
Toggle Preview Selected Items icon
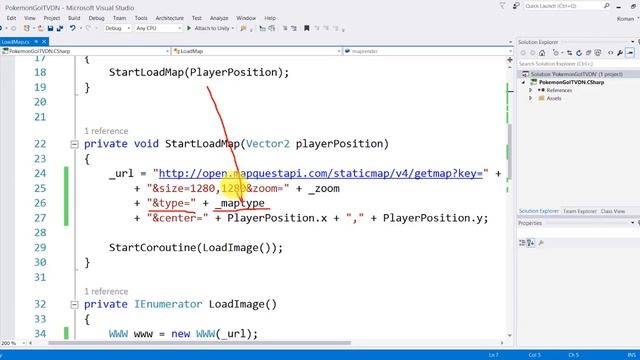(630, 53)
